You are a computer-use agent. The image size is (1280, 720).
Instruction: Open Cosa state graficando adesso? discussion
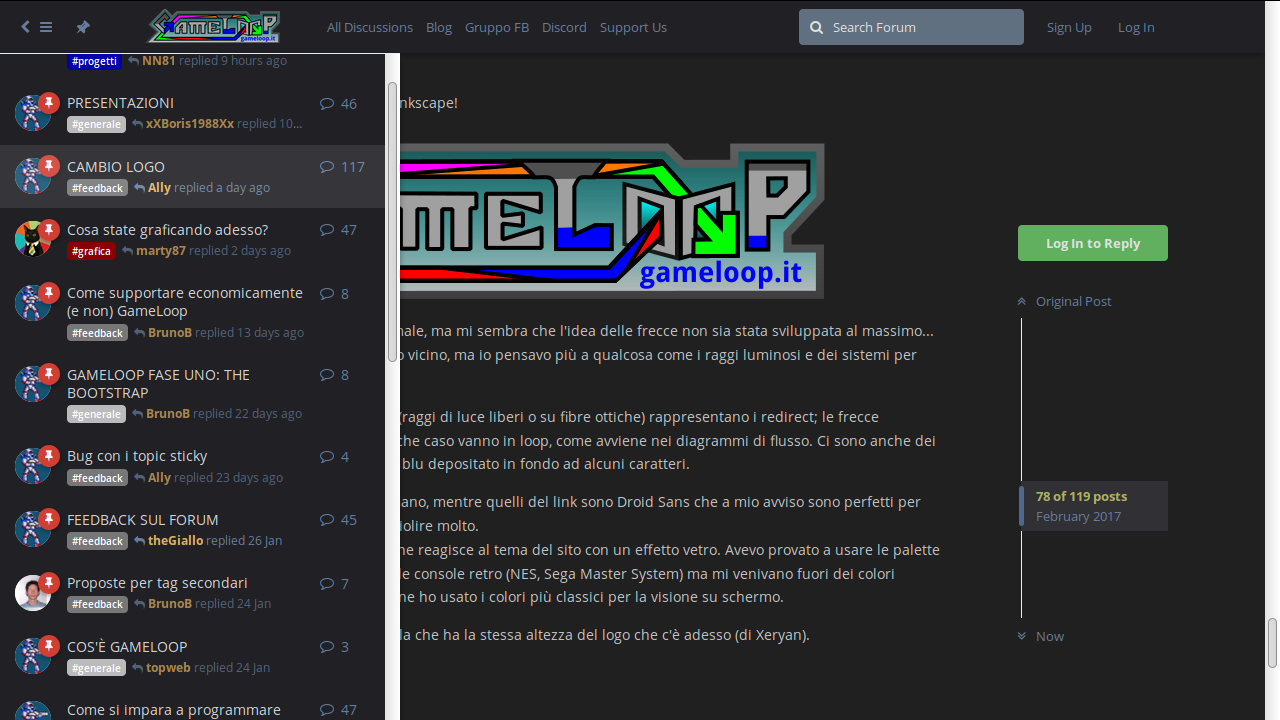(x=167, y=230)
